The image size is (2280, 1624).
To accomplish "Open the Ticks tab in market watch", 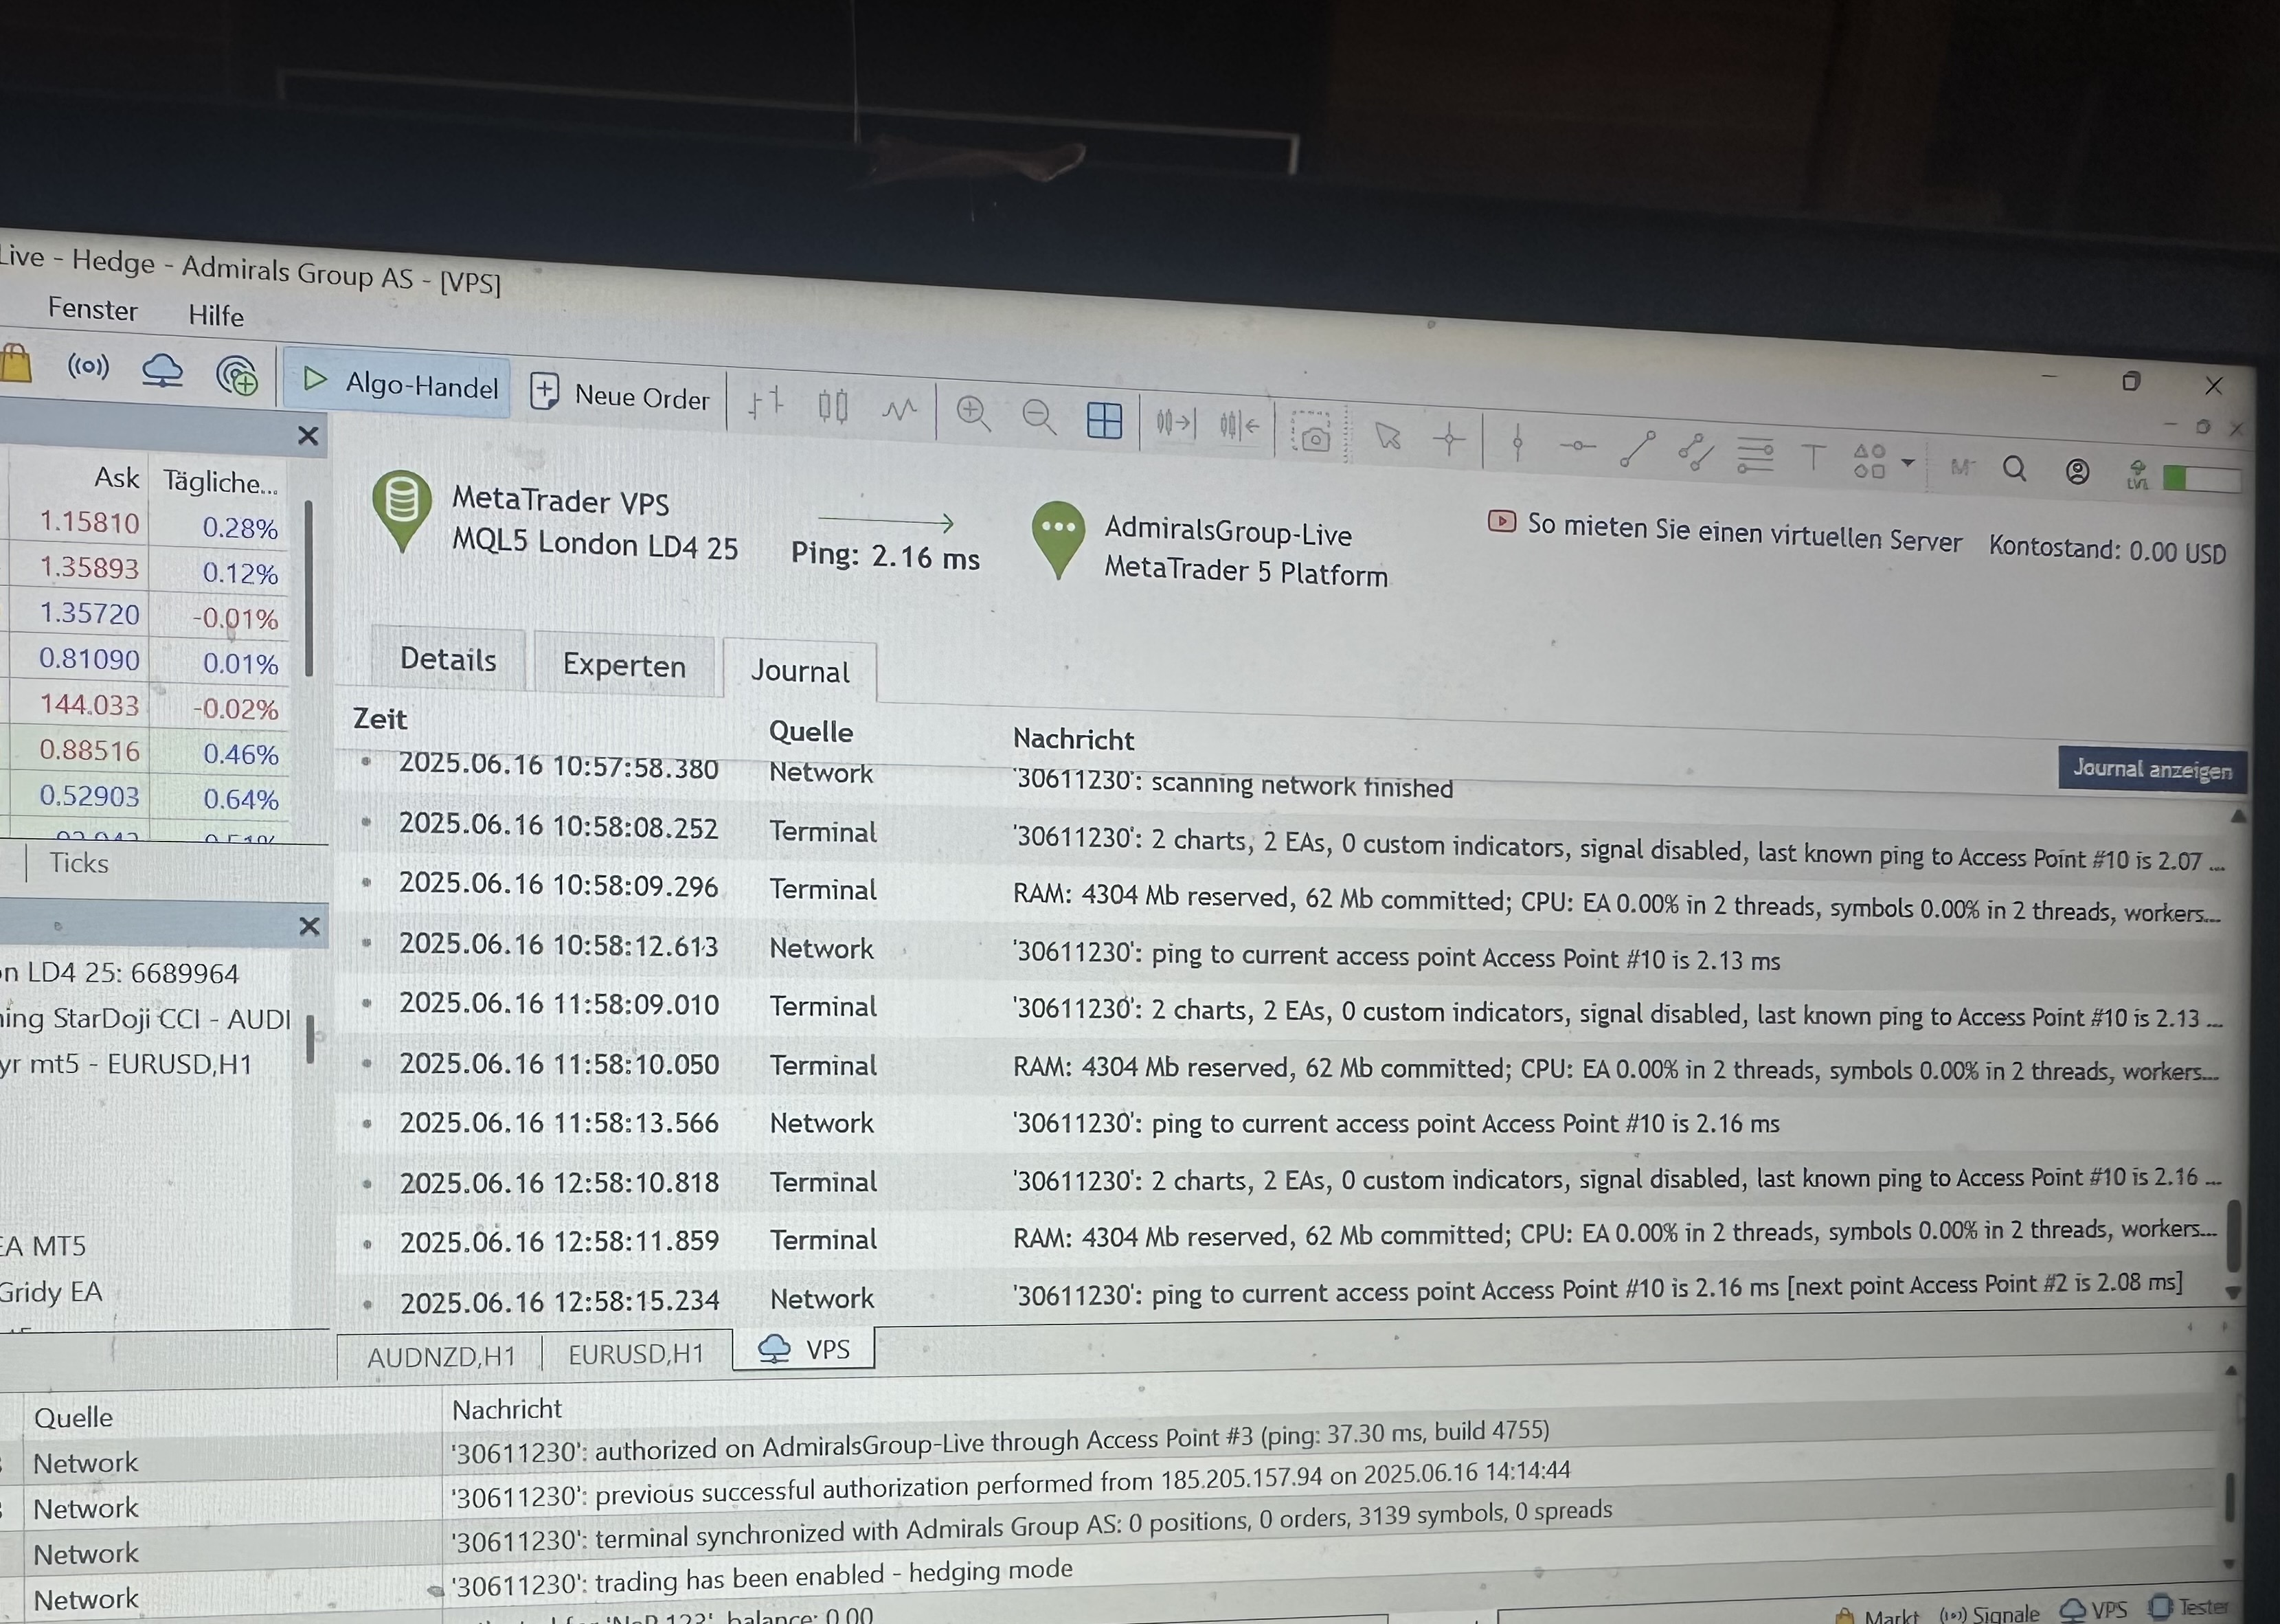I will (79, 863).
